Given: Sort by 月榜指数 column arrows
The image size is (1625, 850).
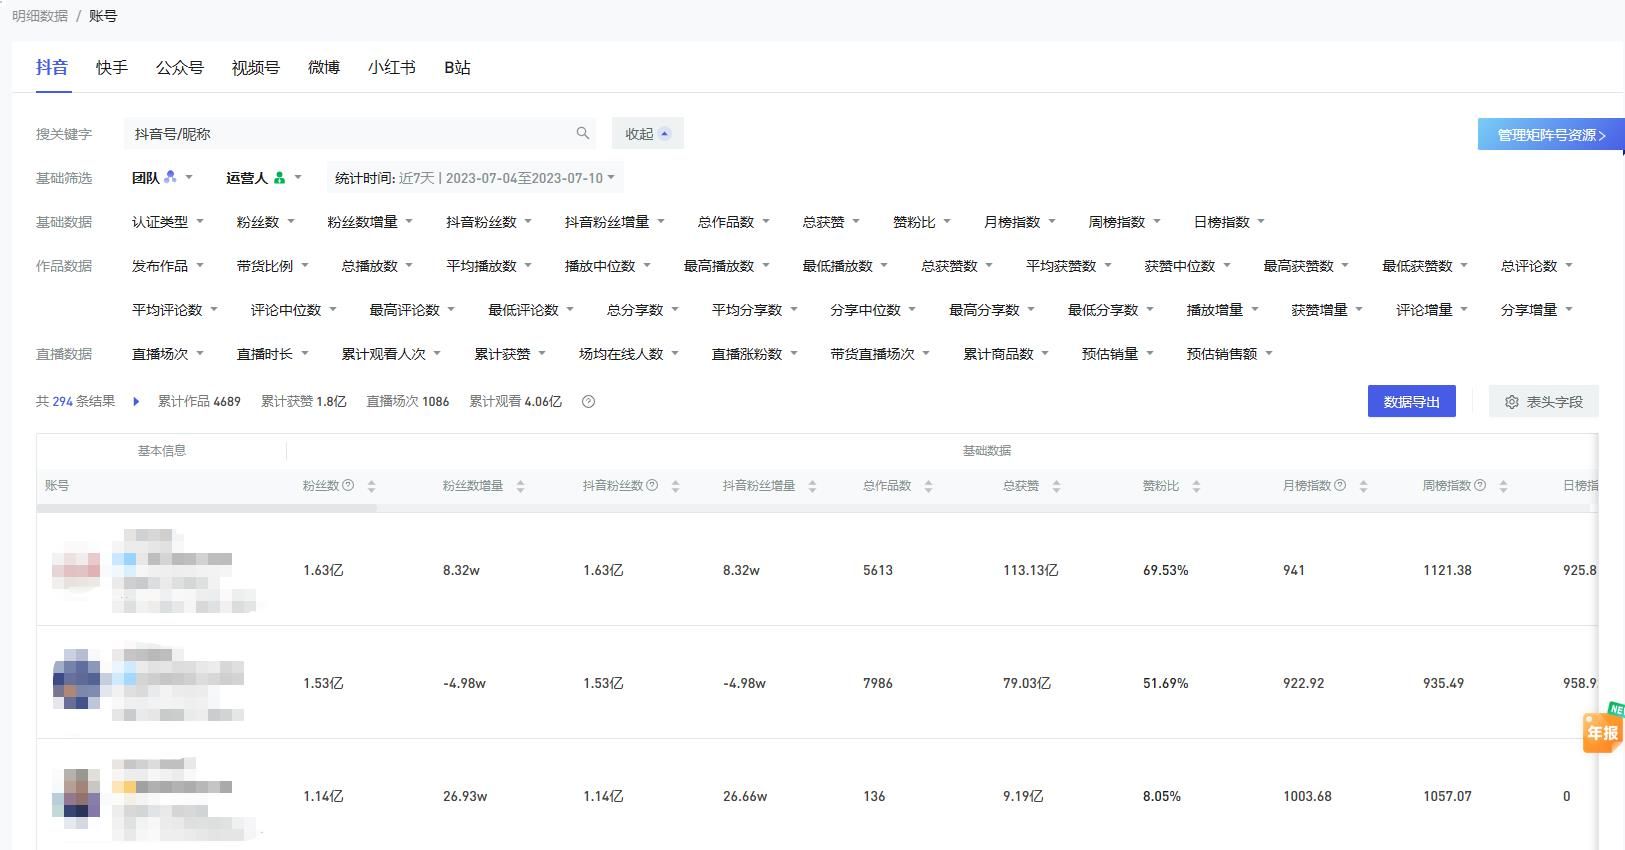Looking at the screenshot, I should (1363, 486).
